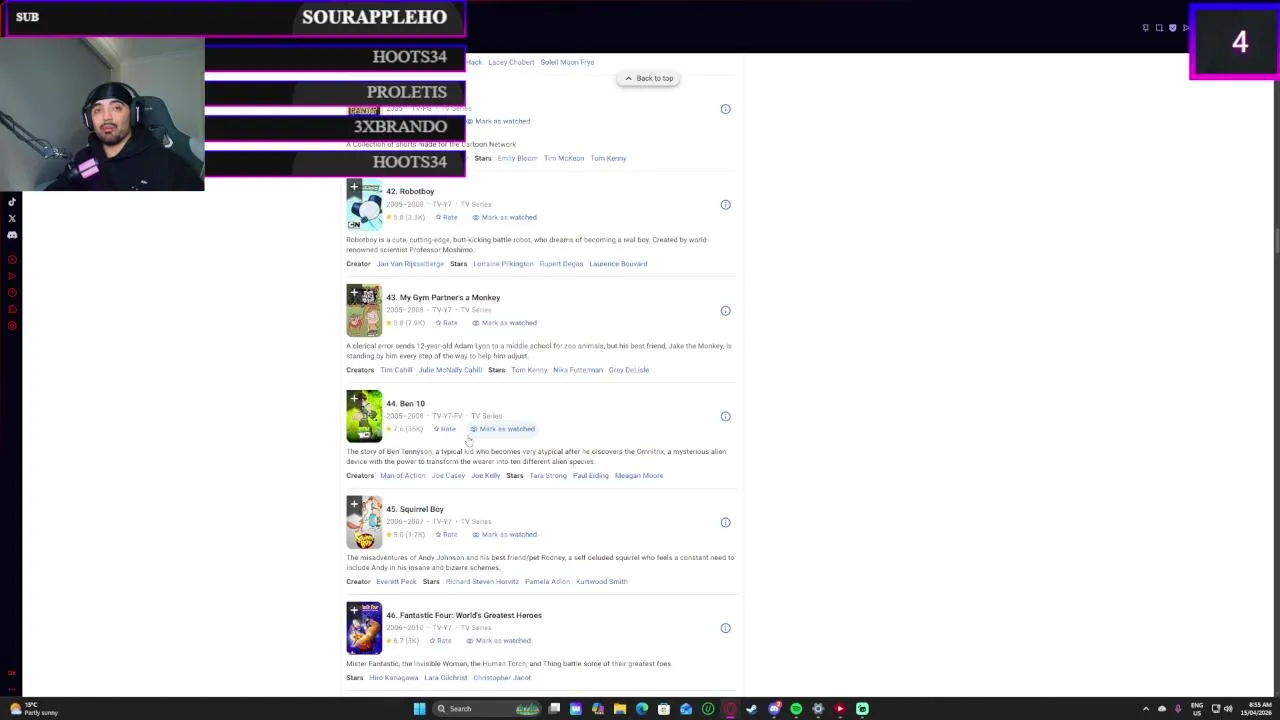The image size is (1280, 720).
Task: Open TikTok from the browser sidebar
Action: pos(12,202)
